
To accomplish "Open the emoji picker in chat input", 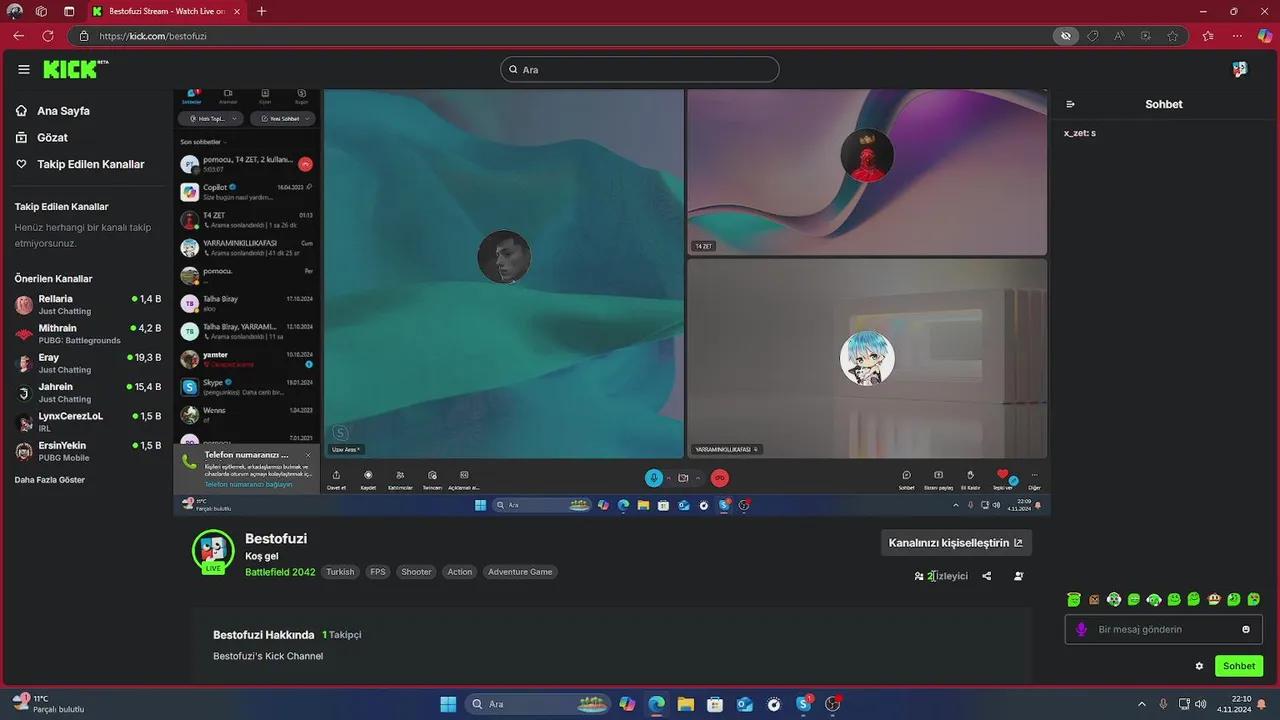I will coord(1246,629).
